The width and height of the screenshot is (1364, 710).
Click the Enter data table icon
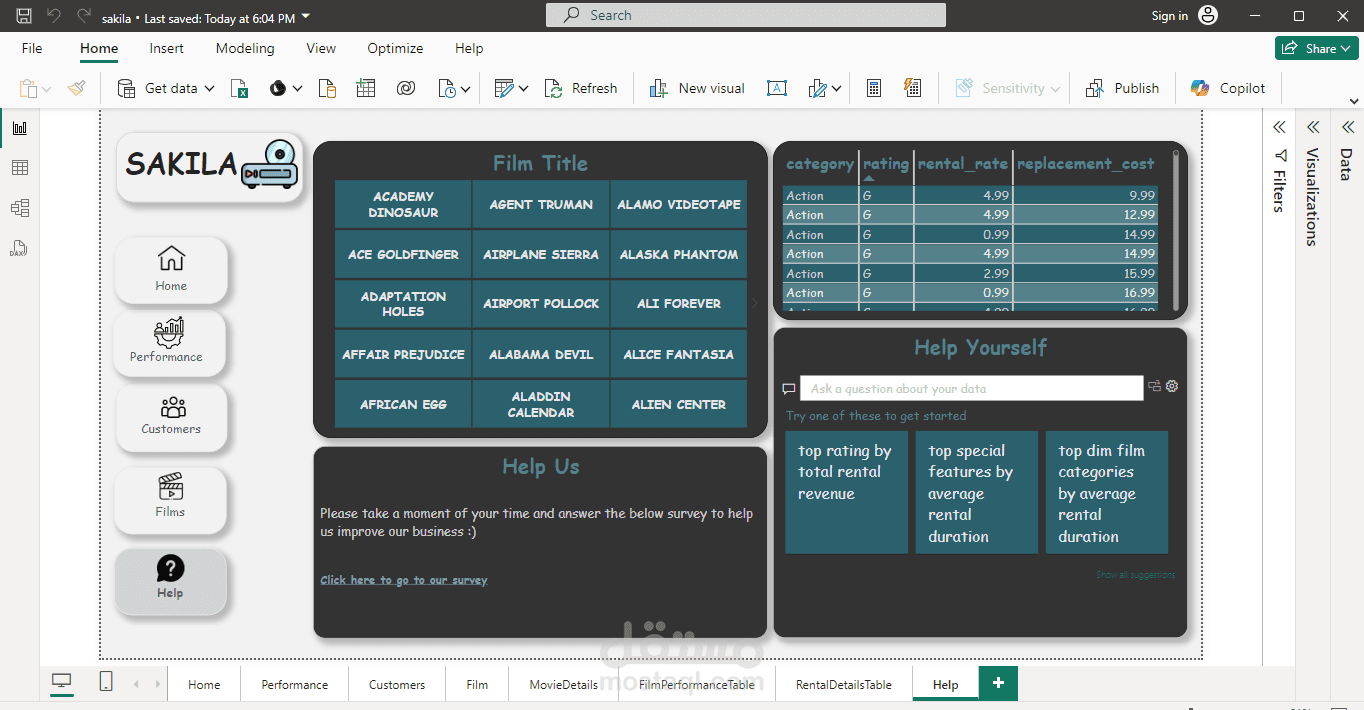366,88
